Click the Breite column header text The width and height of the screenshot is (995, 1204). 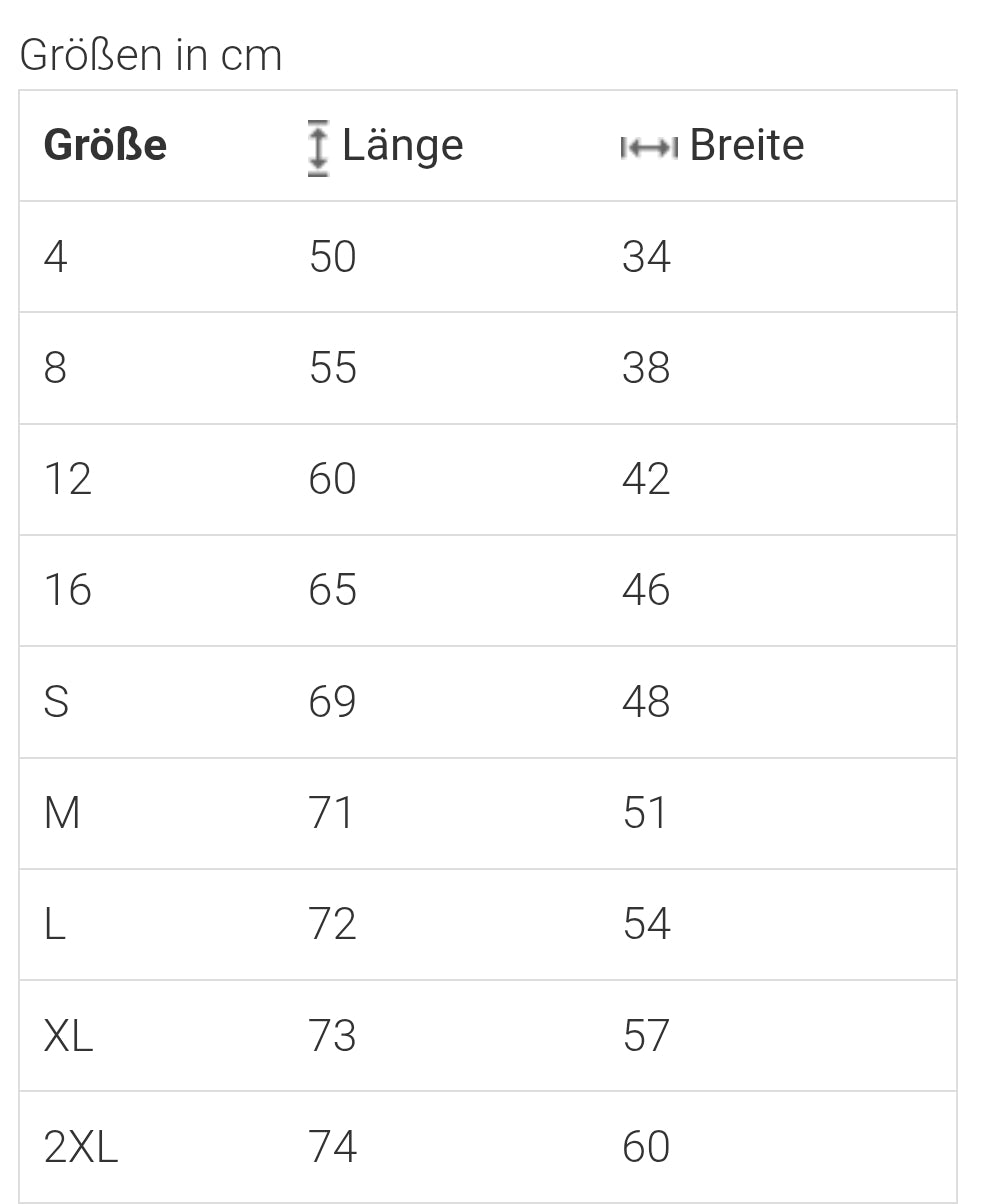[x=747, y=145]
